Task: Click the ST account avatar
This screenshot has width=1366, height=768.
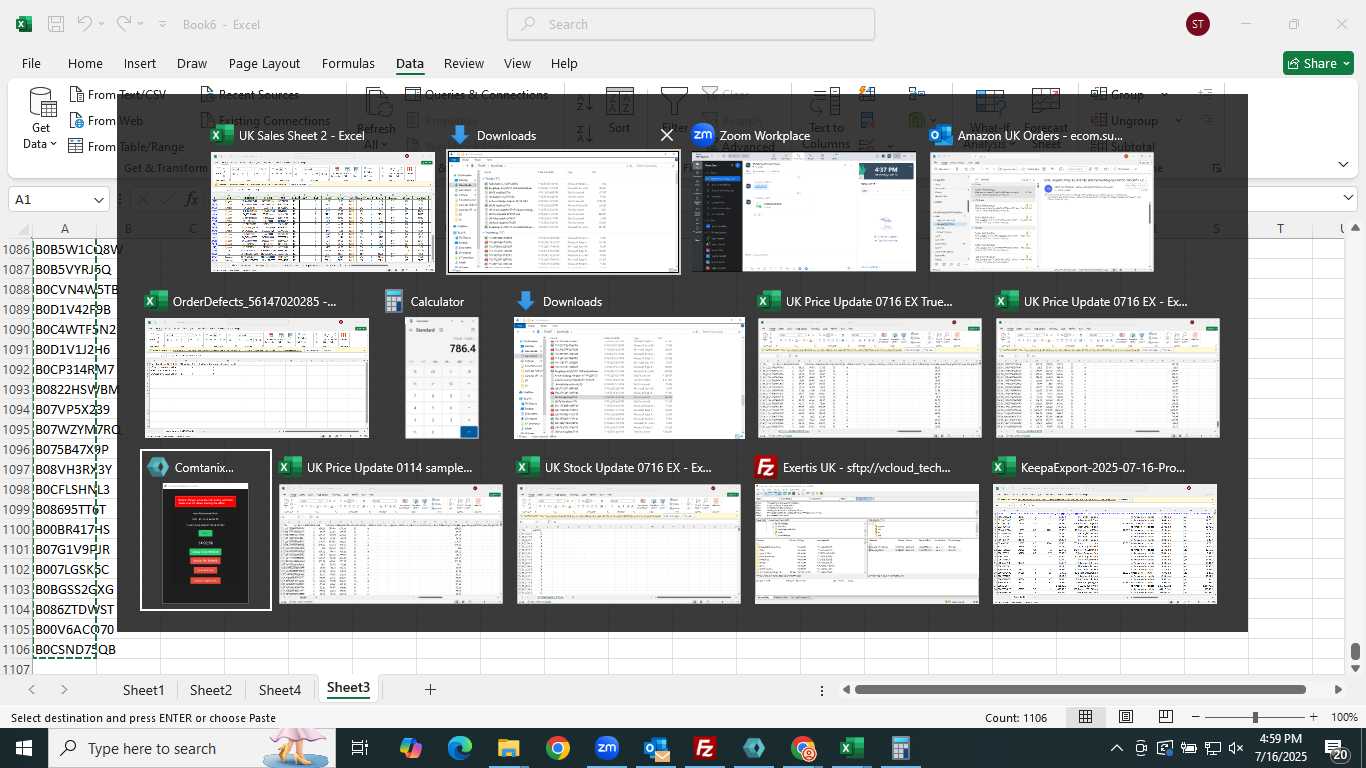Action: pos(1197,24)
